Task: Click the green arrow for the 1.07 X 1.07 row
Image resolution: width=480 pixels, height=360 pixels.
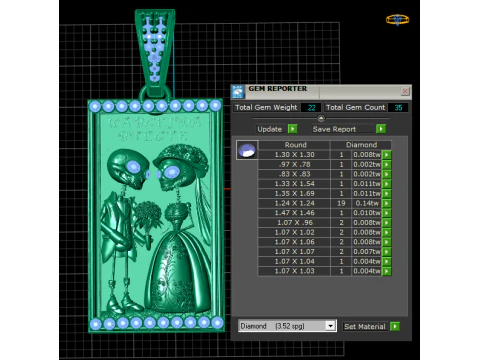Action: coord(387,252)
